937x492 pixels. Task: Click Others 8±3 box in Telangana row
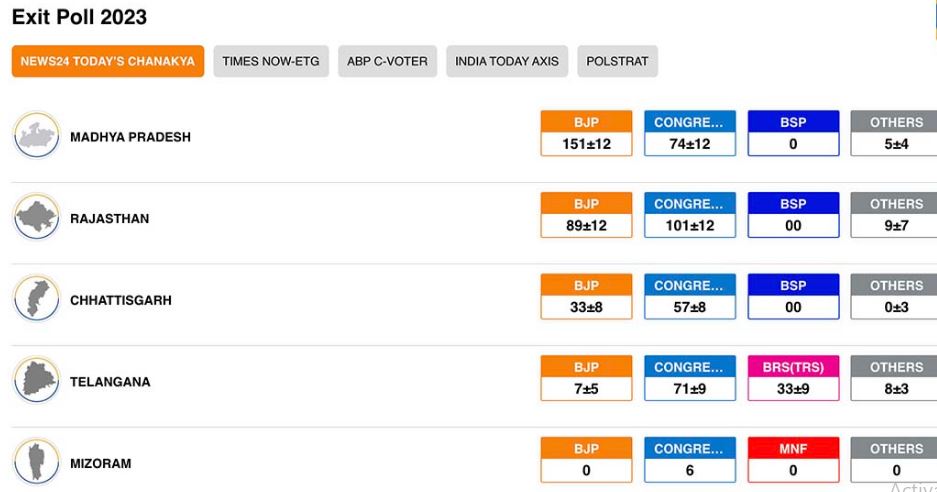(895, 379)
